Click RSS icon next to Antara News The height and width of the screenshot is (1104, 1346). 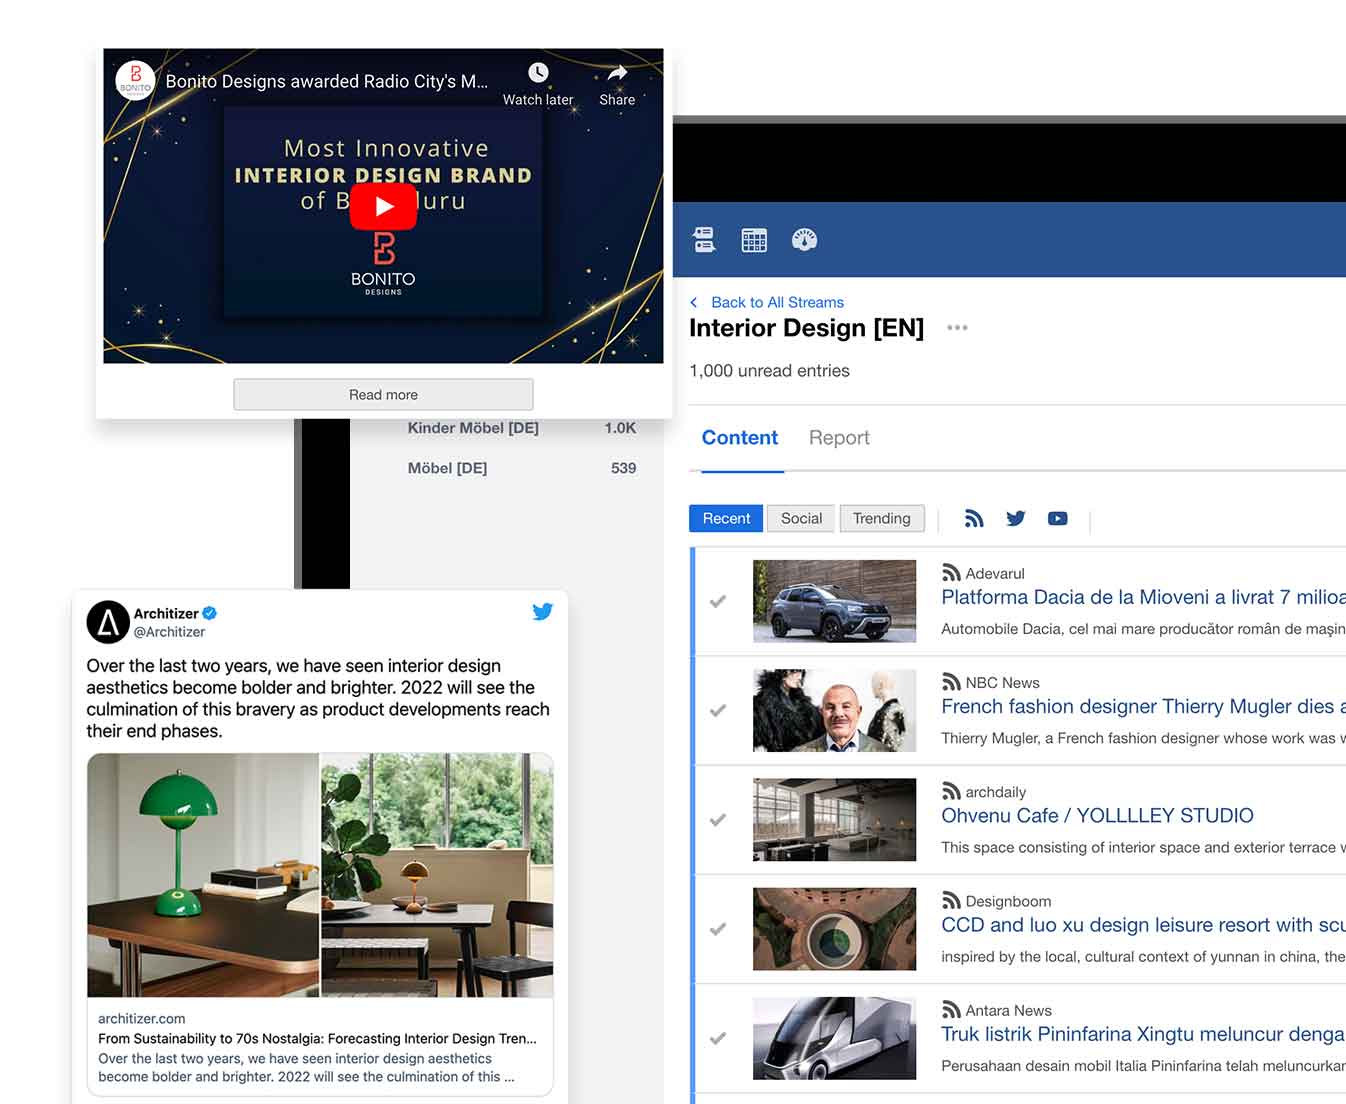(951, 1010)
